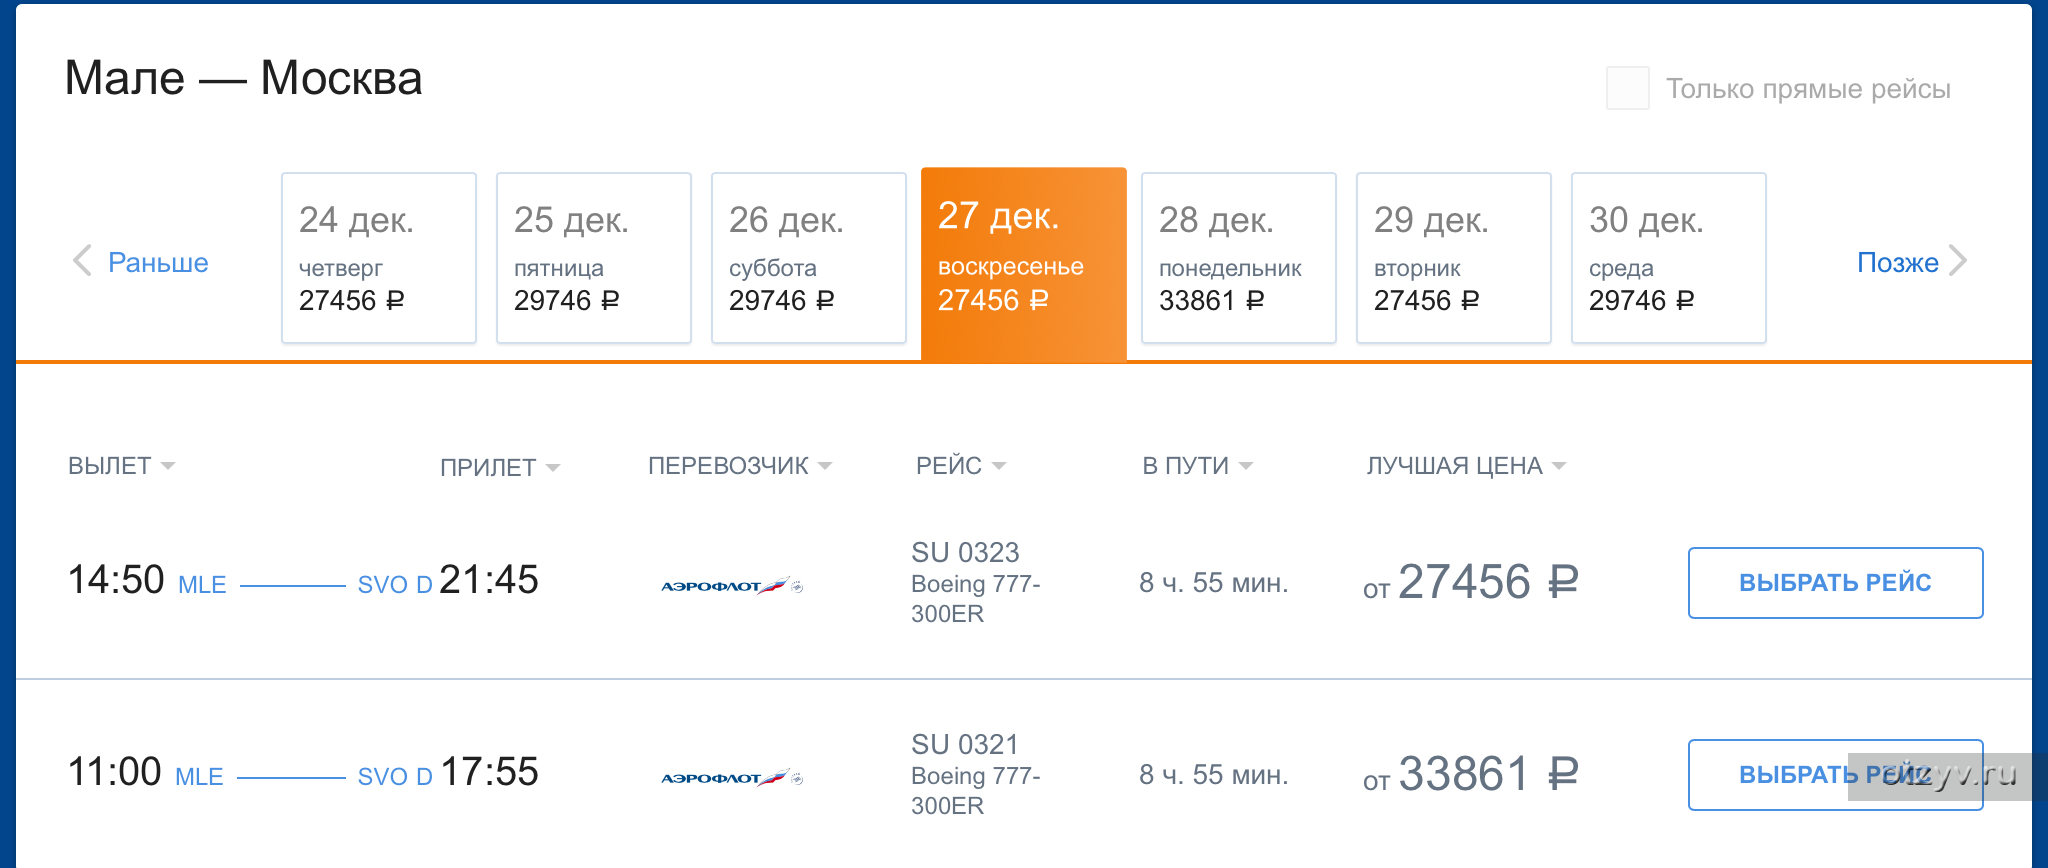Image resolution: width=2048 pixels, height=868 pixels.
Task: Enable Только прямые рейсы checkbox
Action: pos(1627,88)
